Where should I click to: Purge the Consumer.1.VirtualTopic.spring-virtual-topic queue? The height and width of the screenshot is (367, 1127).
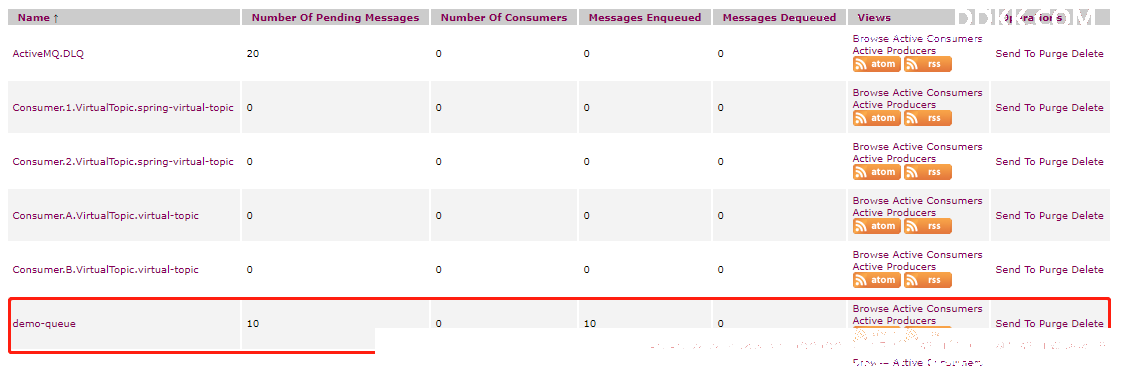tap(1053, 108)
